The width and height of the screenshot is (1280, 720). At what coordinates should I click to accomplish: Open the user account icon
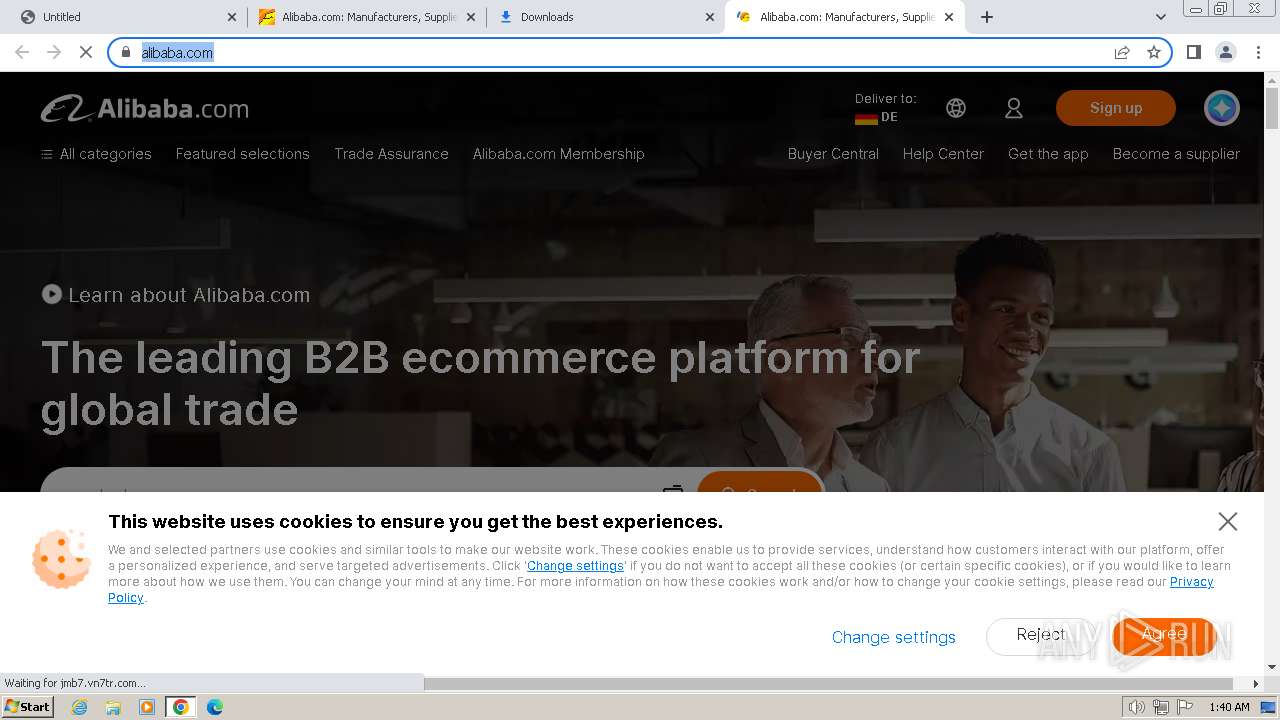1014,108
